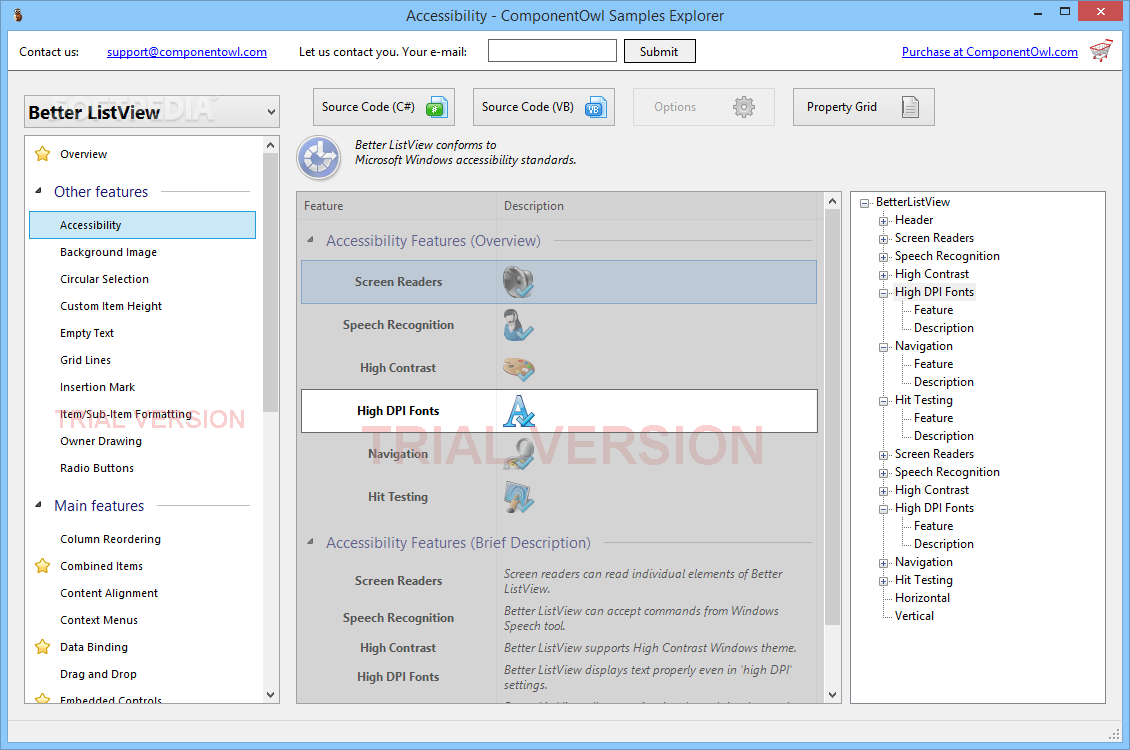Image resolution: width=1130 pixels, height=750 pixels.
Task: Select Item/Sub-Item Formatting in sidebar
Action: pos(126,414)
